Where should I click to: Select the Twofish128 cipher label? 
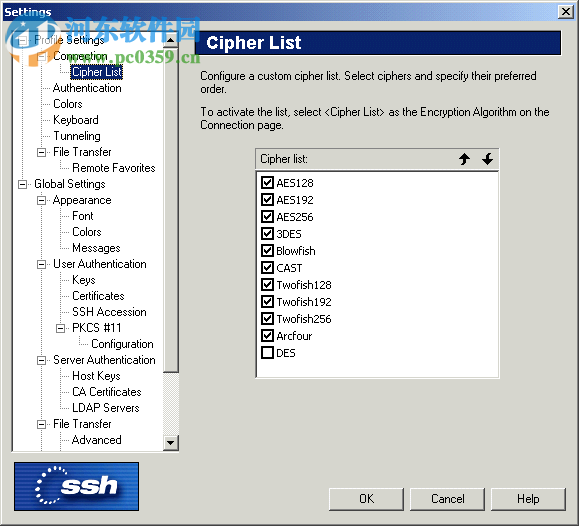point(304,285)
